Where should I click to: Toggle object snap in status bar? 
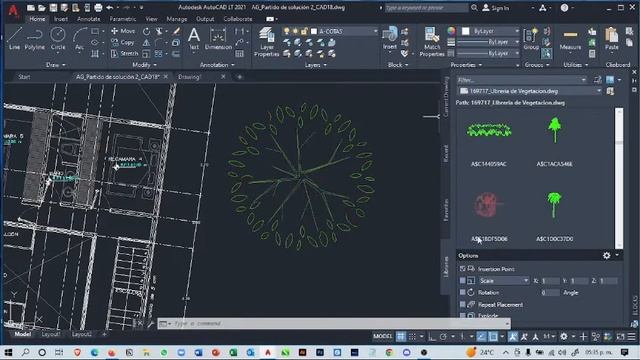(x=493, y=336)
